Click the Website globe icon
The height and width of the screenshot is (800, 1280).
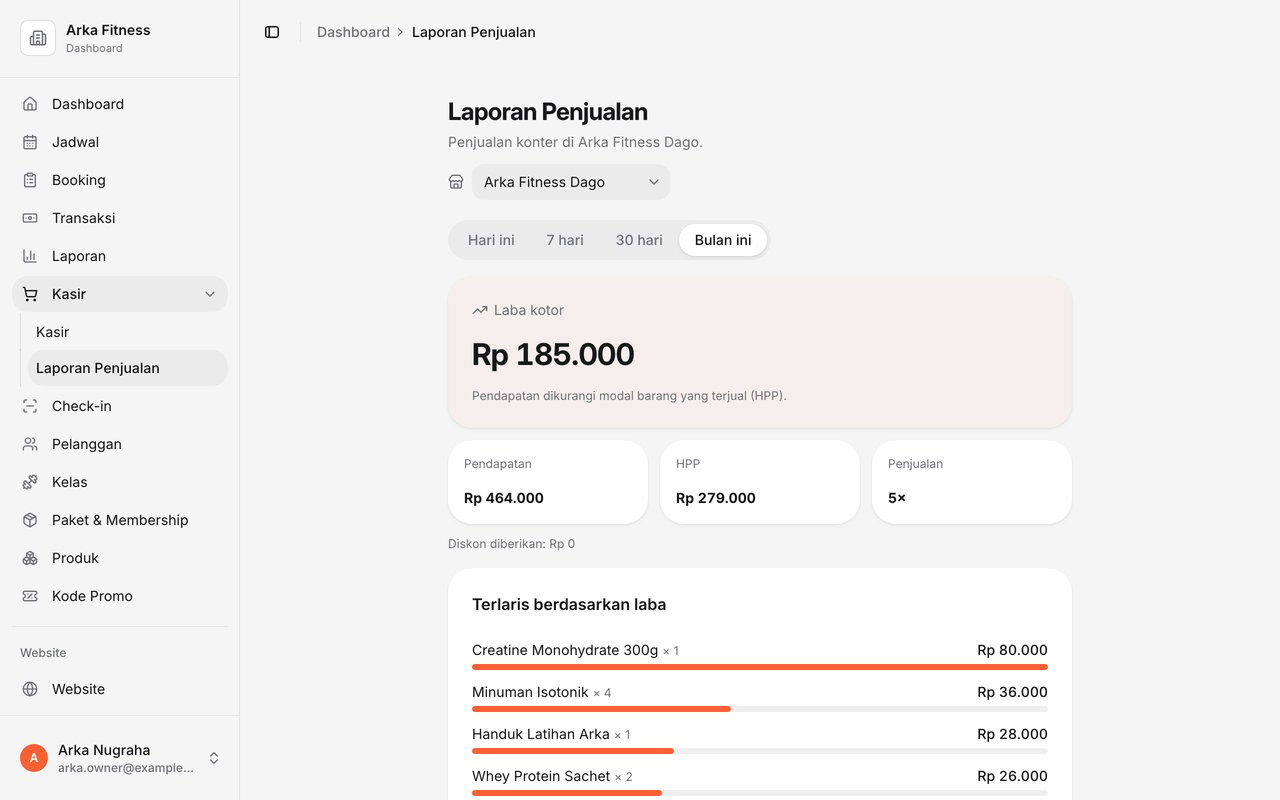tap(30, 689)
